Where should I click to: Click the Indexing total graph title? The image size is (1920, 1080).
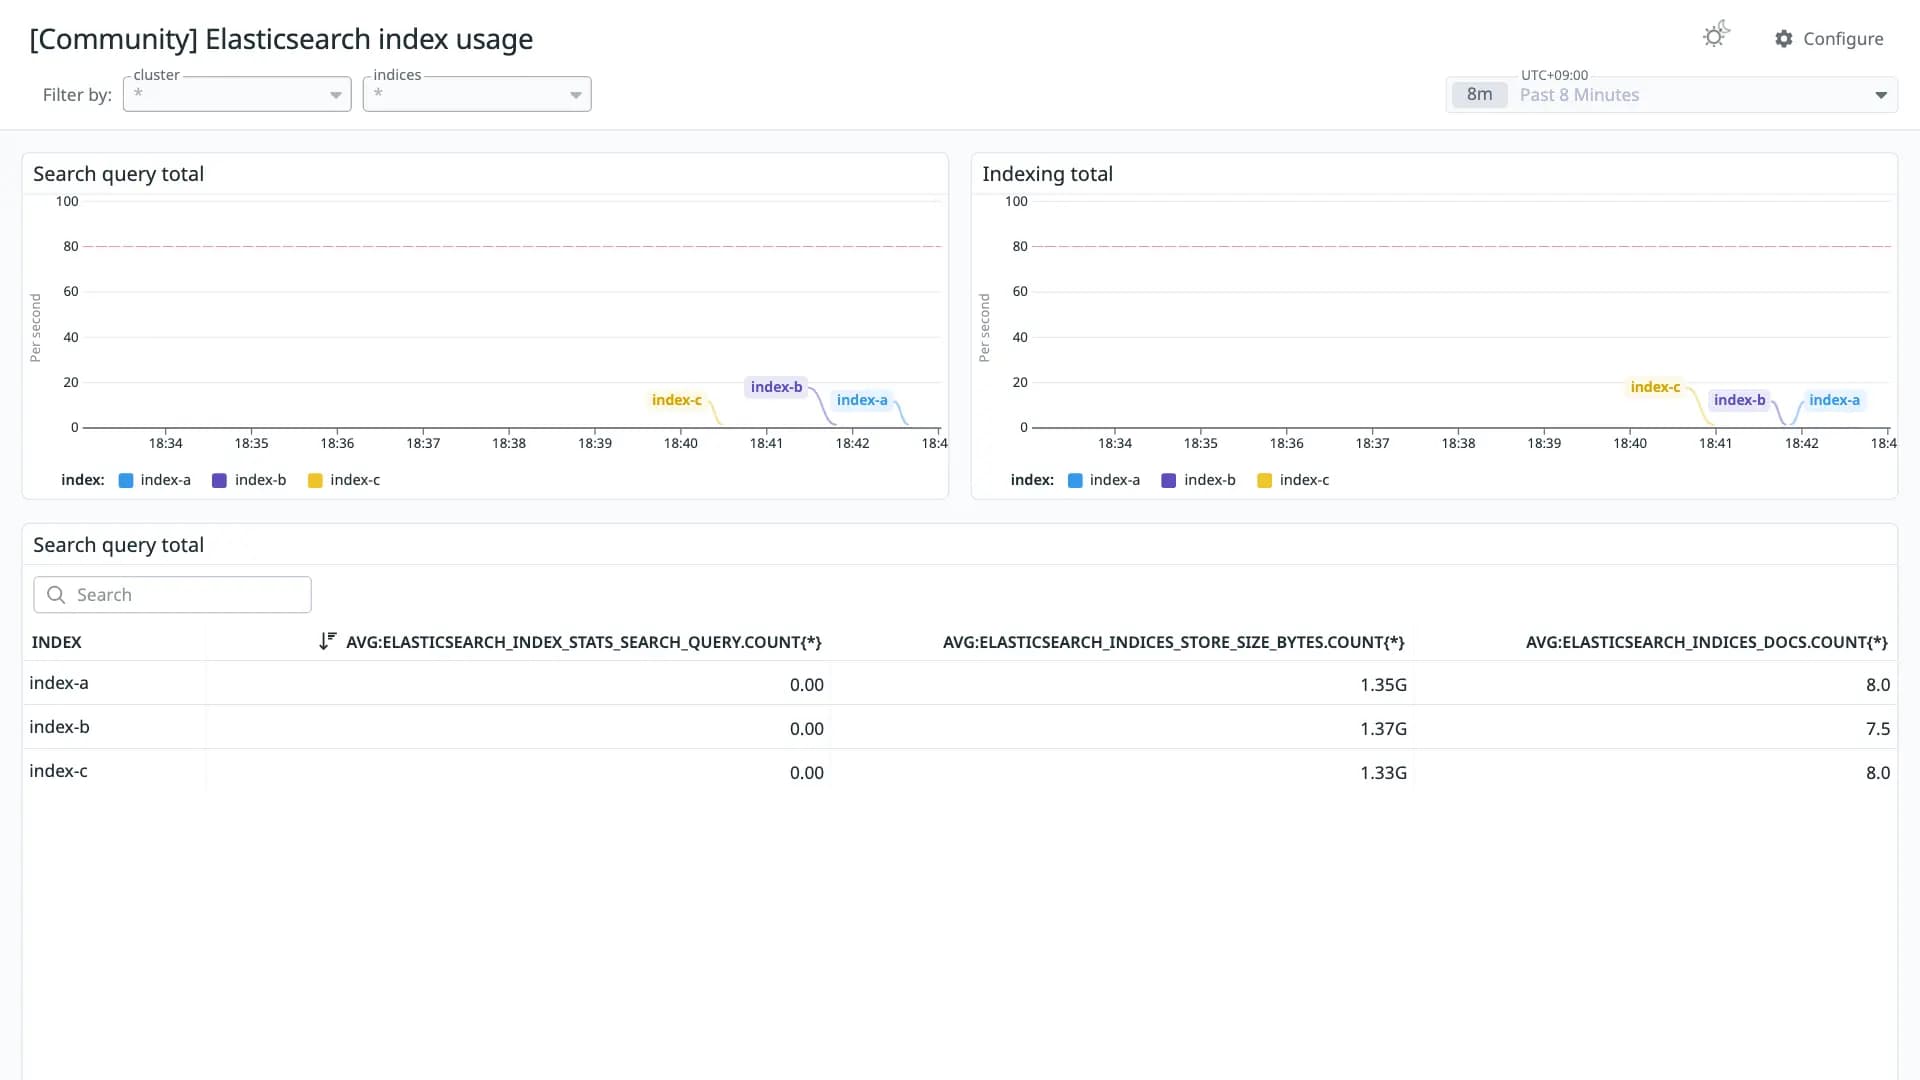(x=1047, y=174)
